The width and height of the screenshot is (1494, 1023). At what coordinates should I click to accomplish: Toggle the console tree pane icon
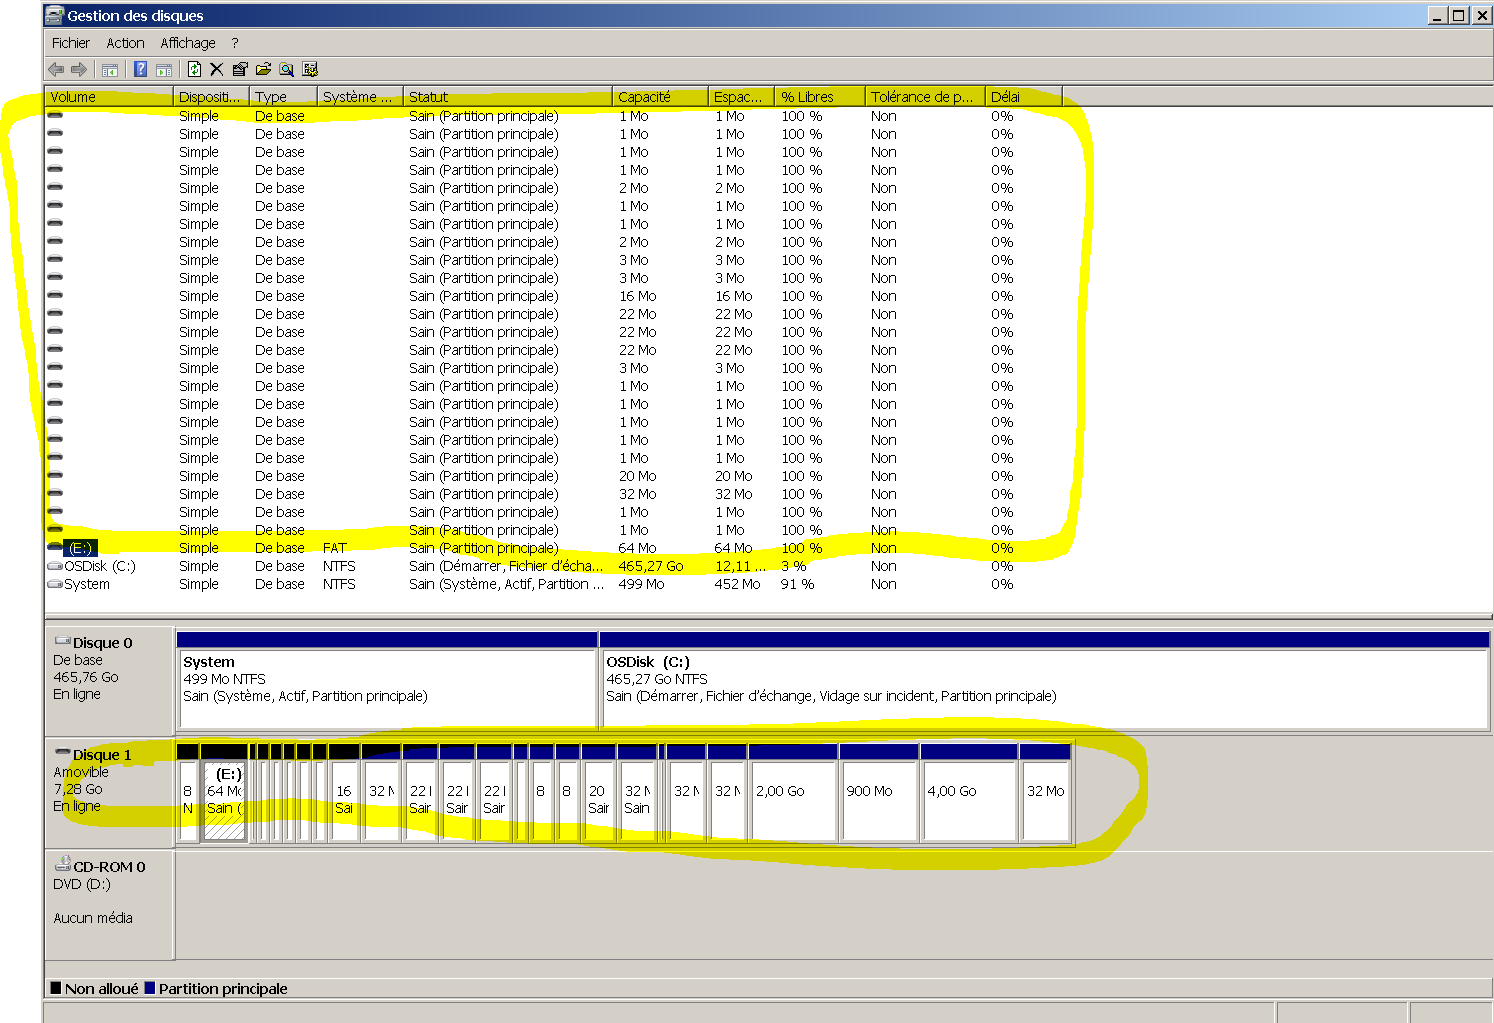point(110,69)
